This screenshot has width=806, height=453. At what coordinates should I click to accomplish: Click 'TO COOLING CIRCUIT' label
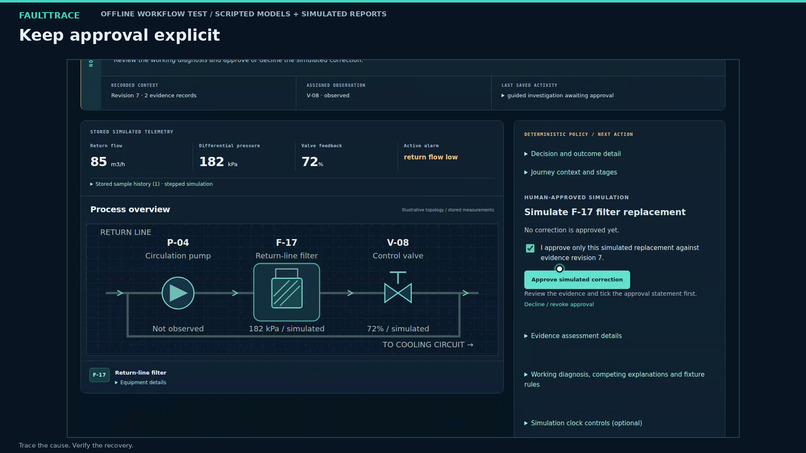428,345
